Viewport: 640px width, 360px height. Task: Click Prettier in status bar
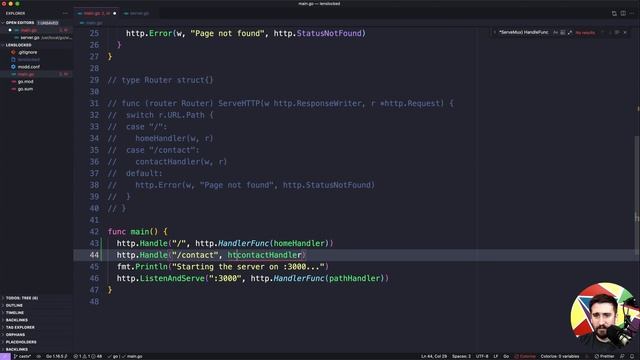coord(604,356)
